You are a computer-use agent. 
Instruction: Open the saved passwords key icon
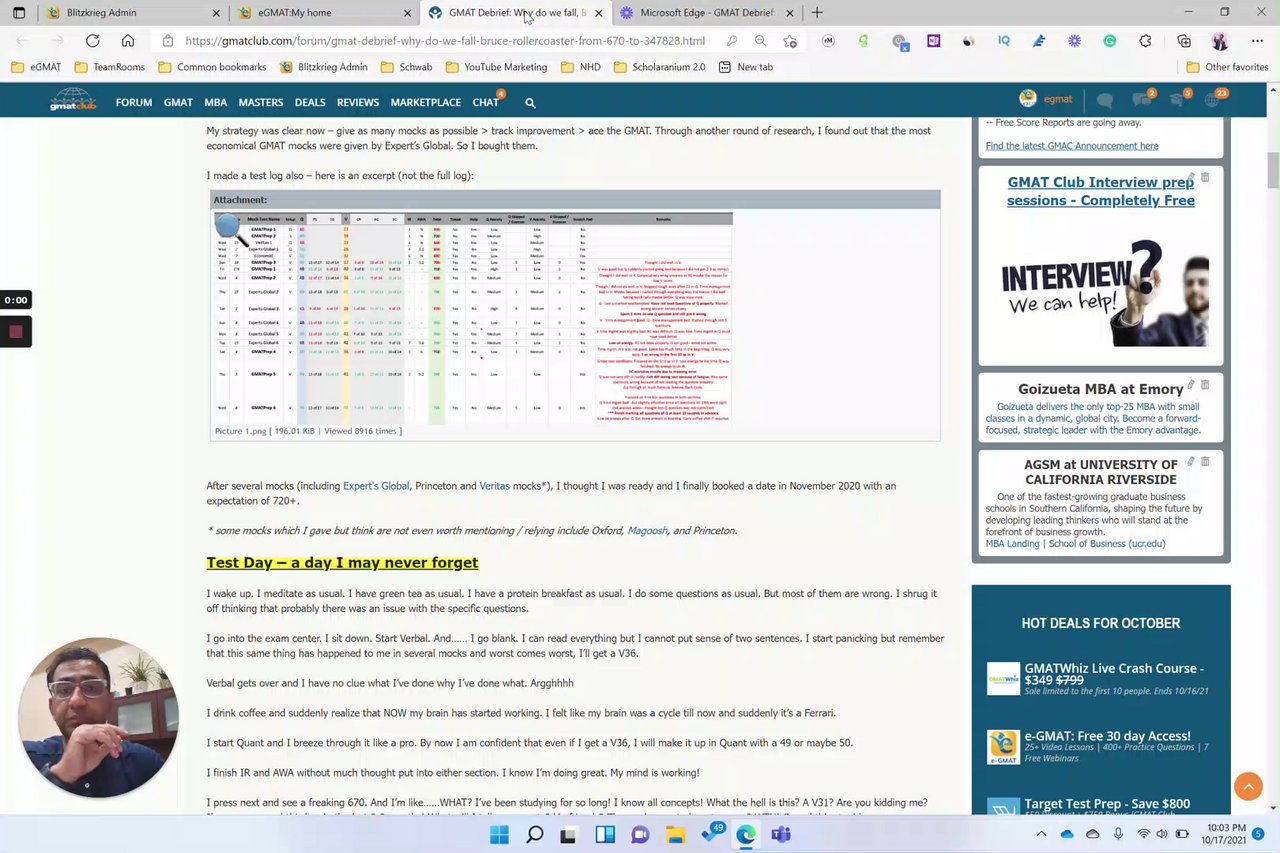point(732,41)
